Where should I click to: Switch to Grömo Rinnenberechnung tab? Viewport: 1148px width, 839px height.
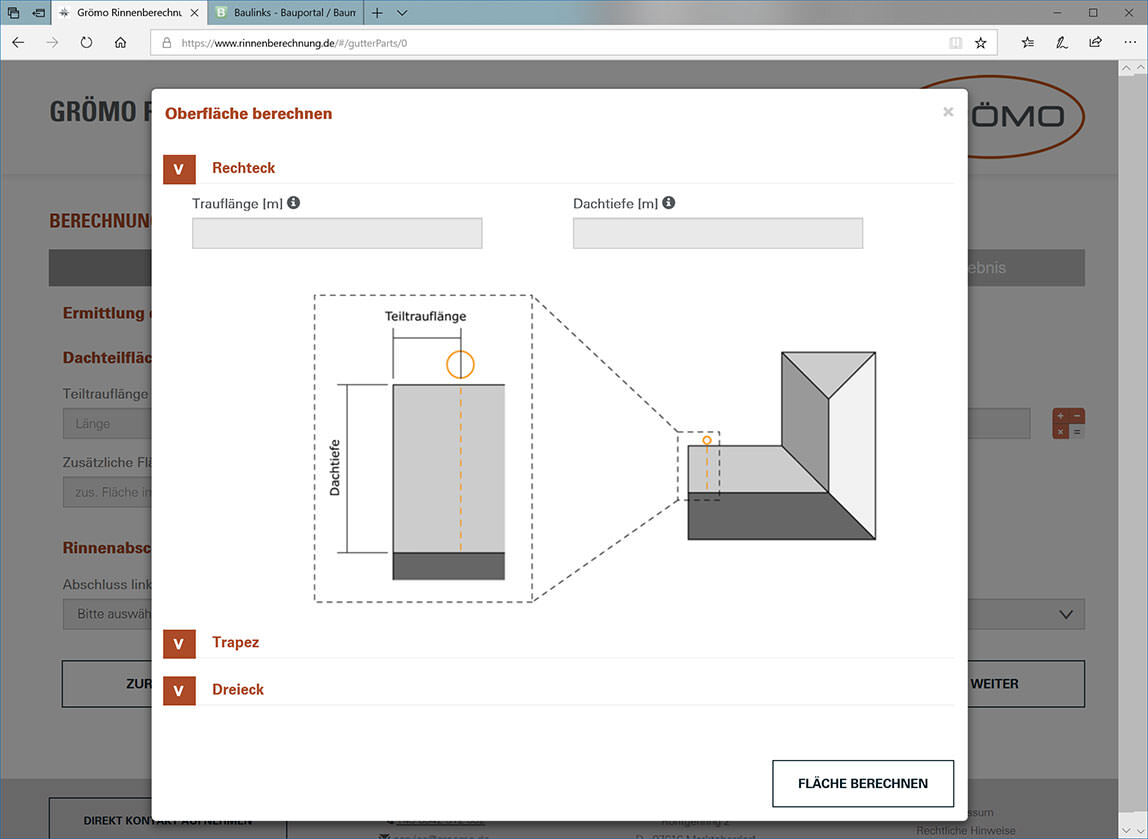(x=129, y=12)
